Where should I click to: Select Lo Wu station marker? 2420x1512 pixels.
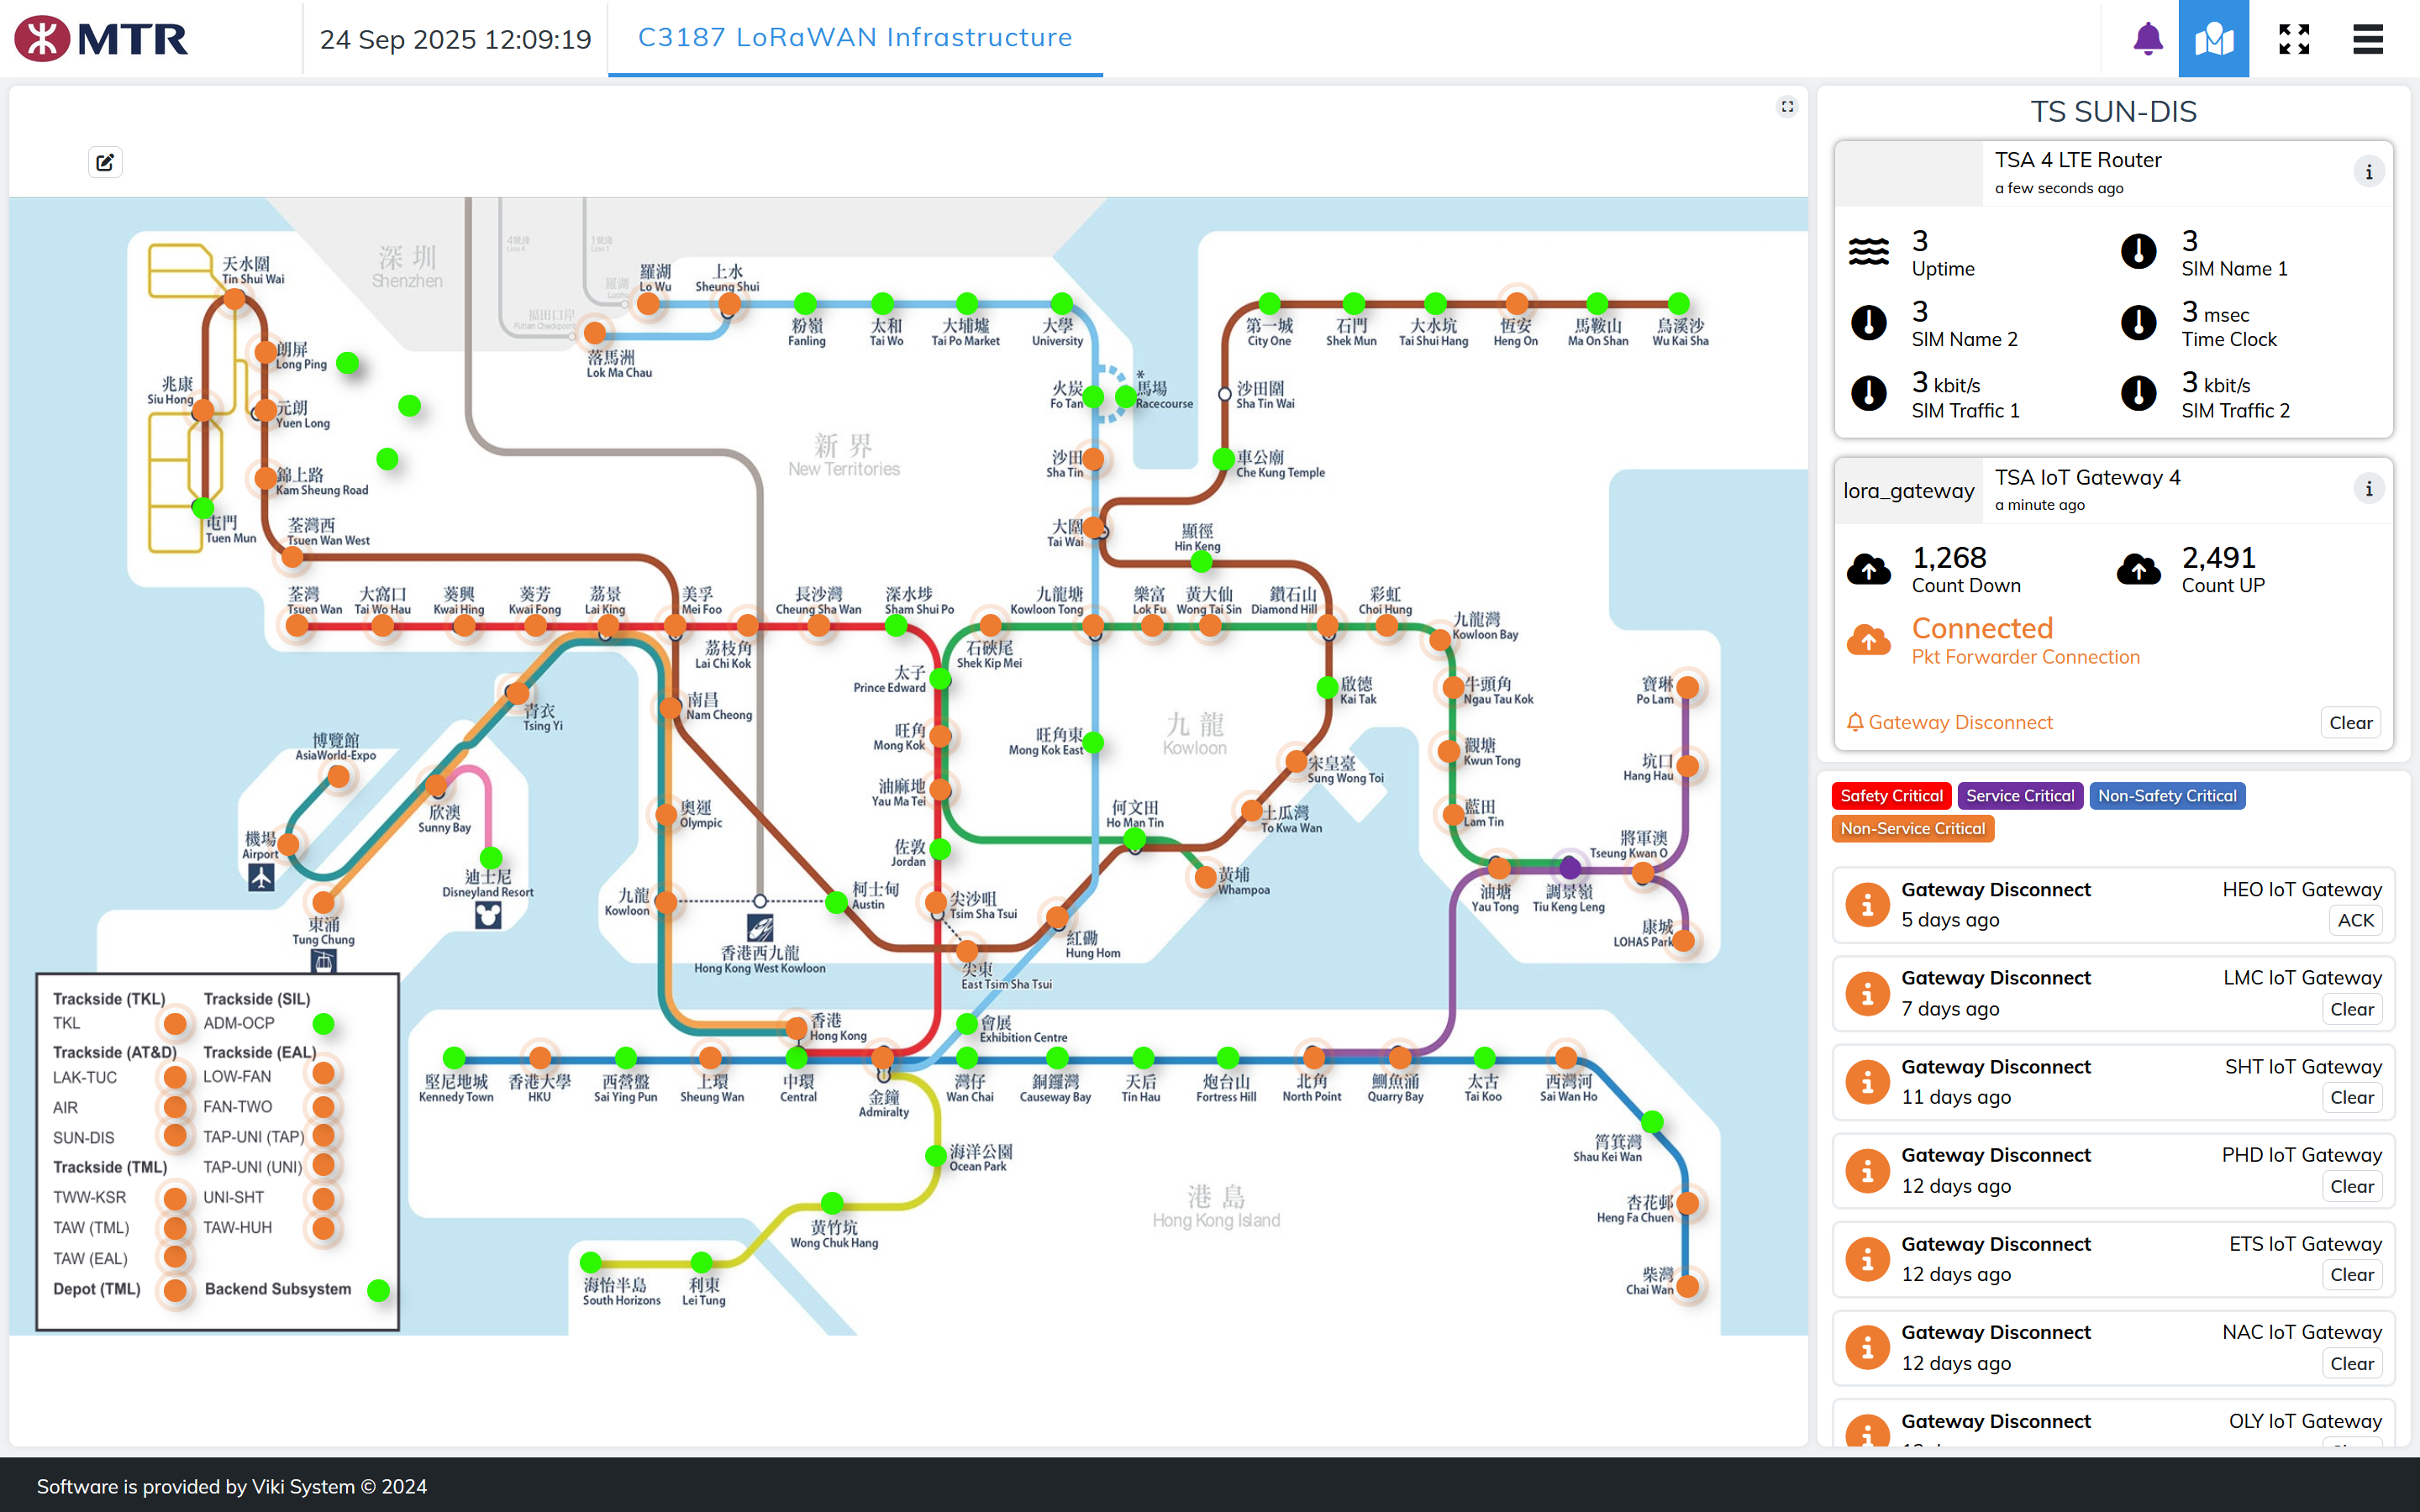649,304
